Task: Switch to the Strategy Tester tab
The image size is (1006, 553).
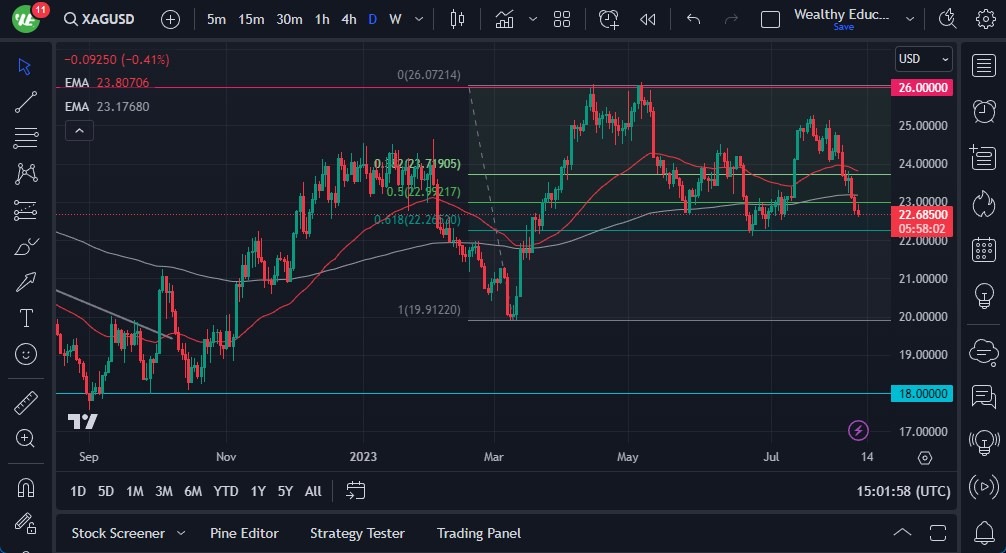Action: click(357, 533)
